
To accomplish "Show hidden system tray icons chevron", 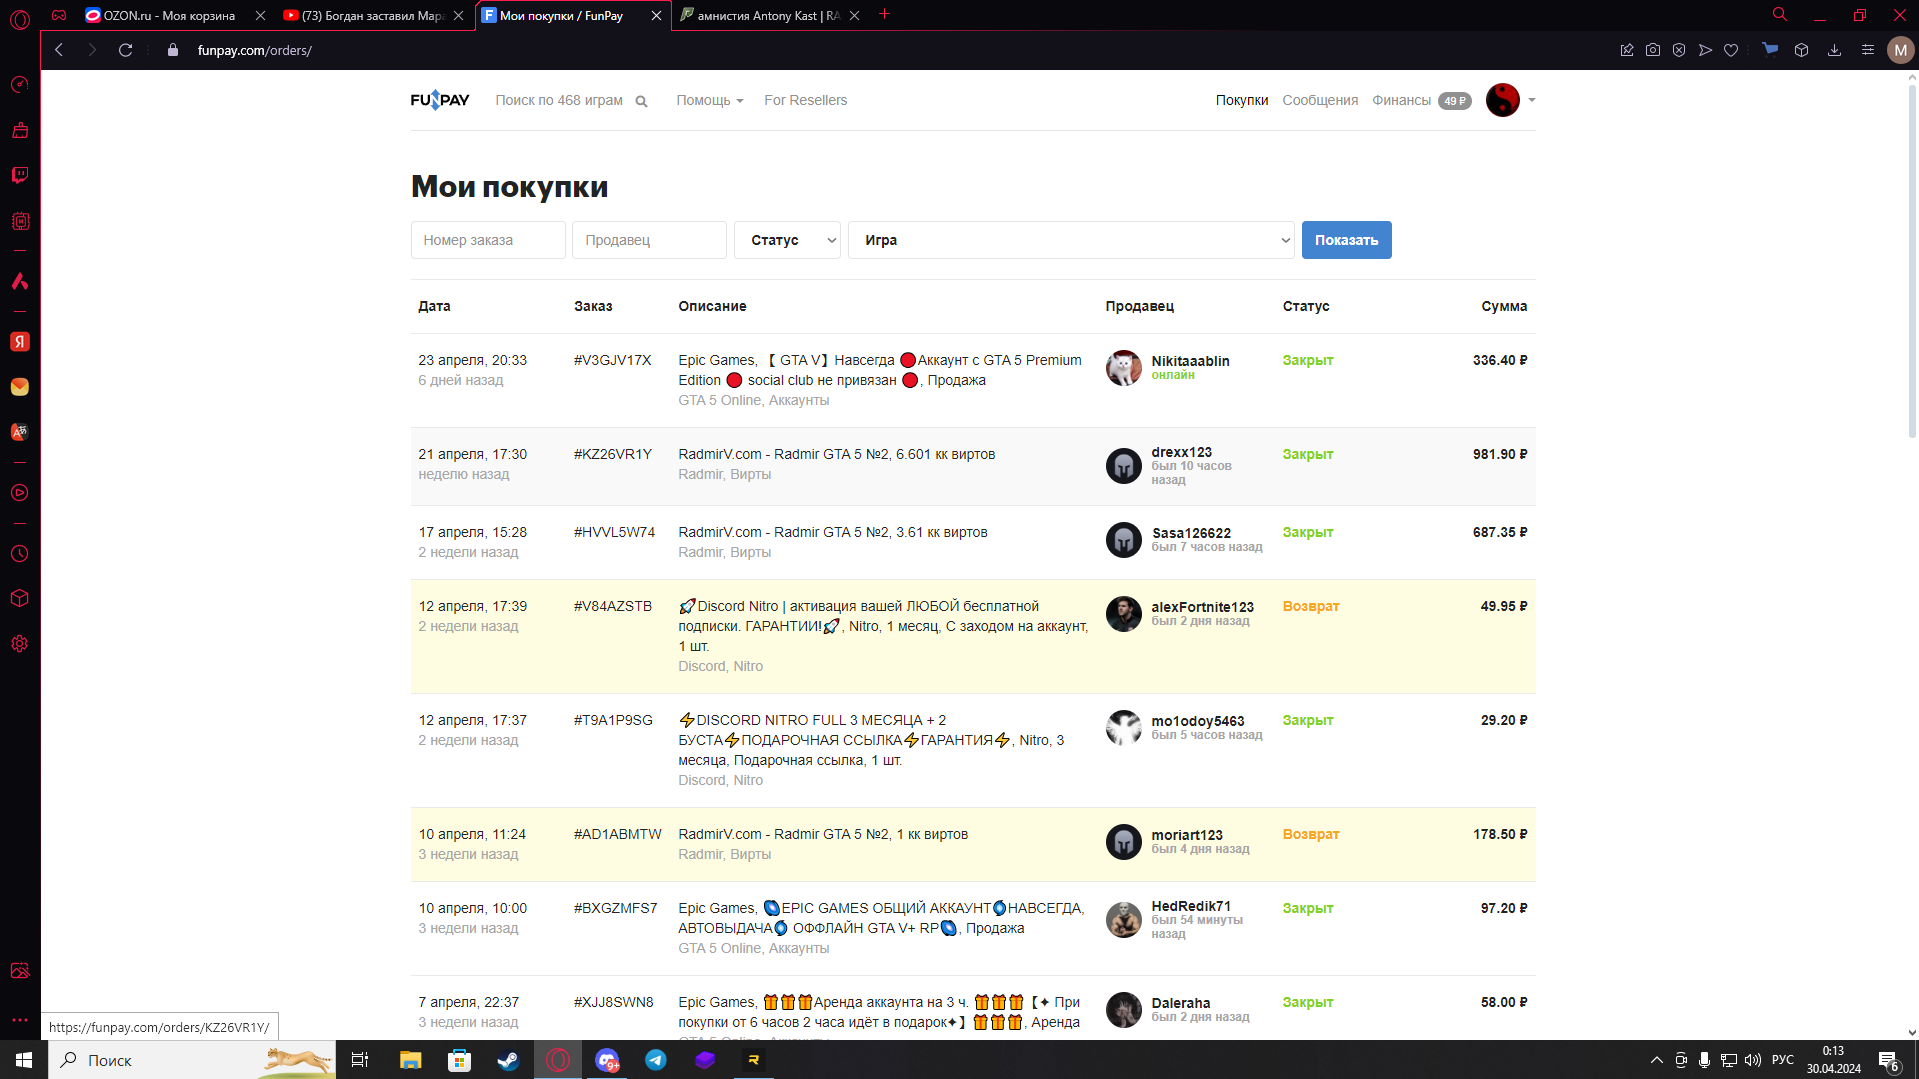I will [x=1656, y=1060].
